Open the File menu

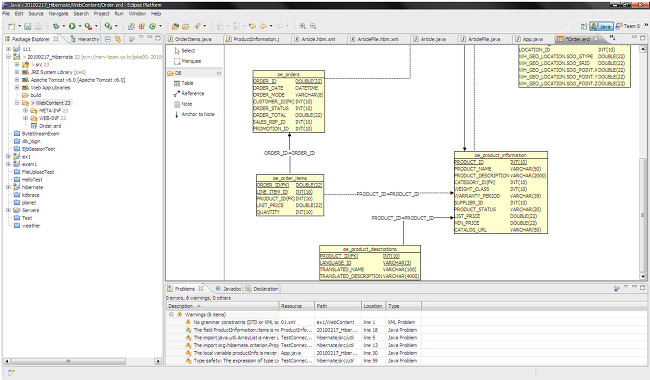coord(6,14)
